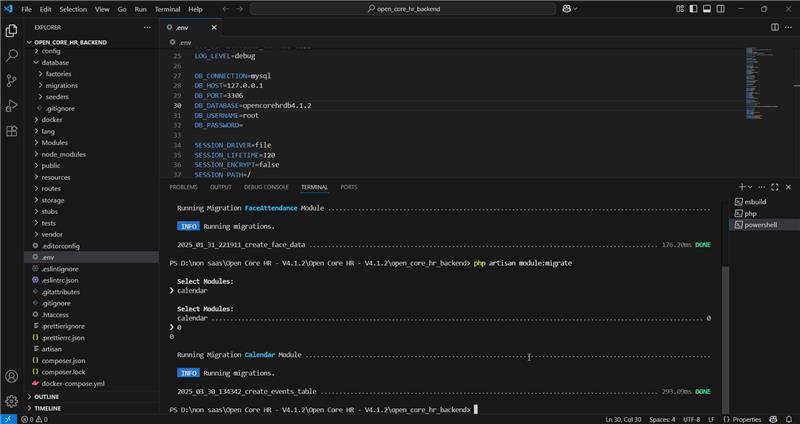Screen dimensions: 800x424
Task: Select the esbuild terminal
Action: click(764, 202)
